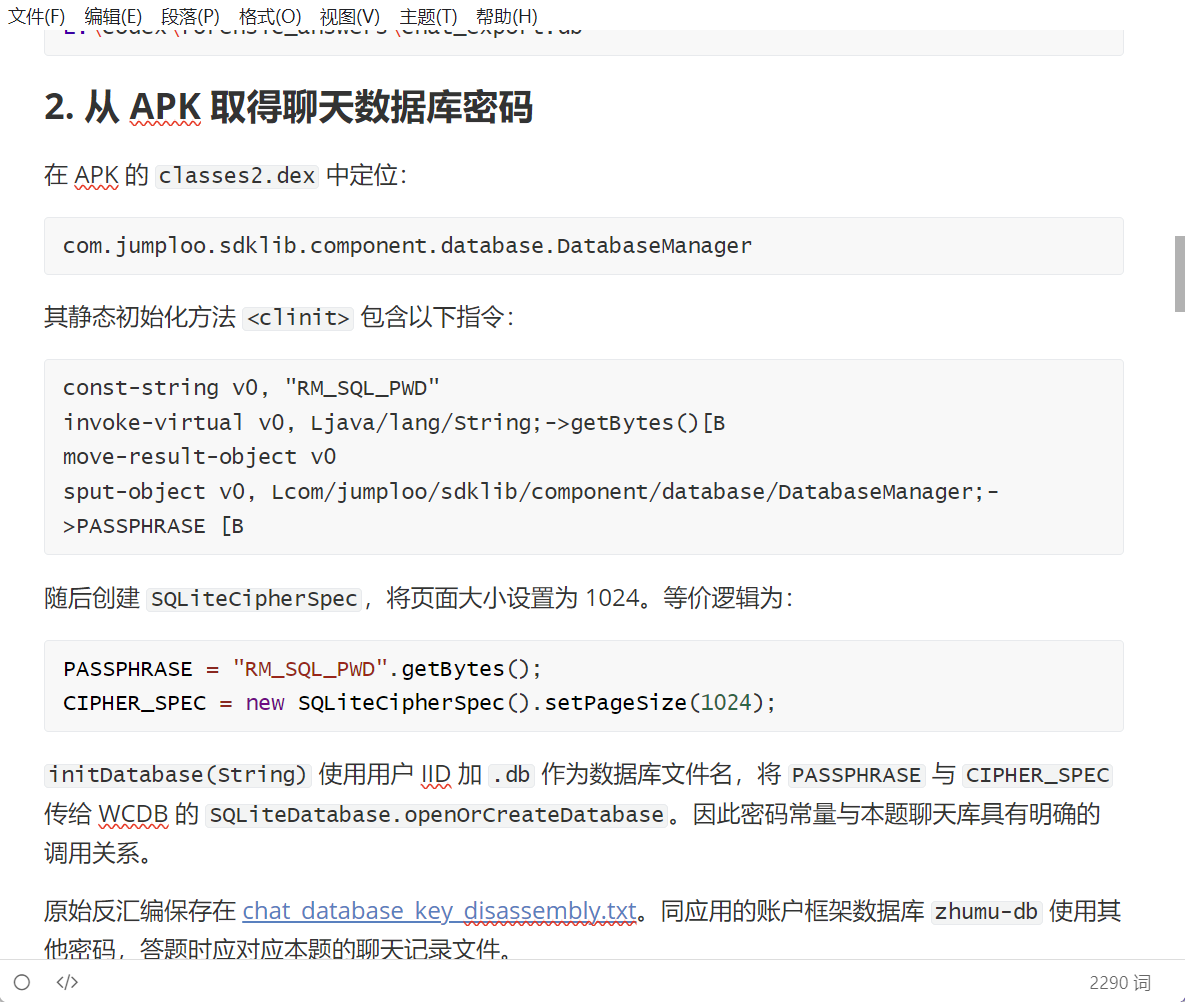Click the invoke-virtual getBytes code line
This screenshot has width=1185, height=1002.
pyautogui.click(x=394, y=422)
